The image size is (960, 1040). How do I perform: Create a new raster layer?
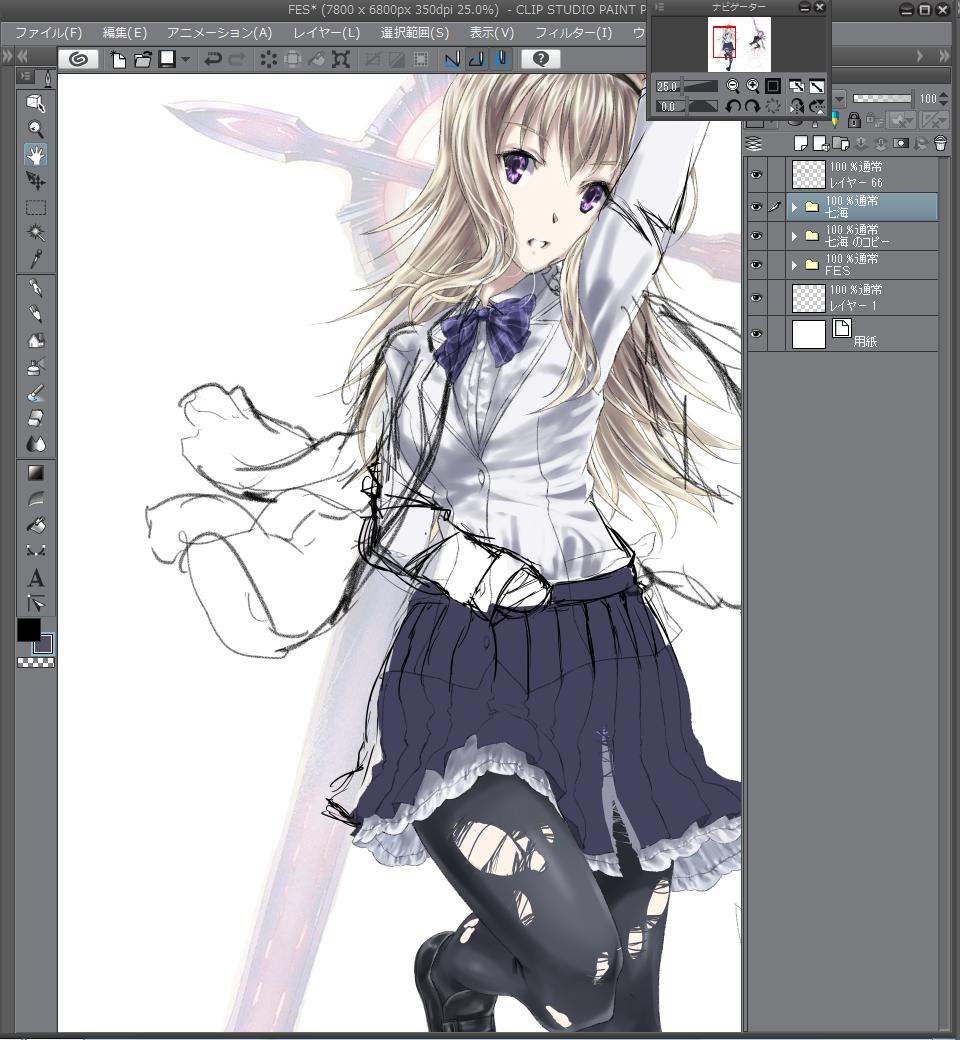801,143
